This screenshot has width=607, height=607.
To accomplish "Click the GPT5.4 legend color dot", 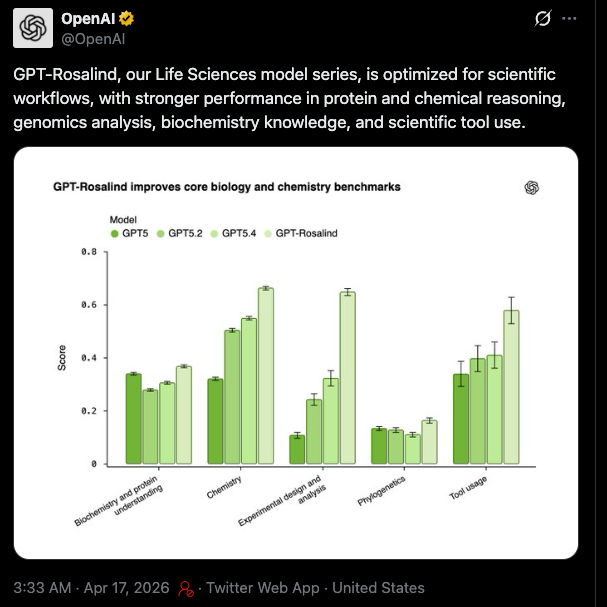I will 214,233.
